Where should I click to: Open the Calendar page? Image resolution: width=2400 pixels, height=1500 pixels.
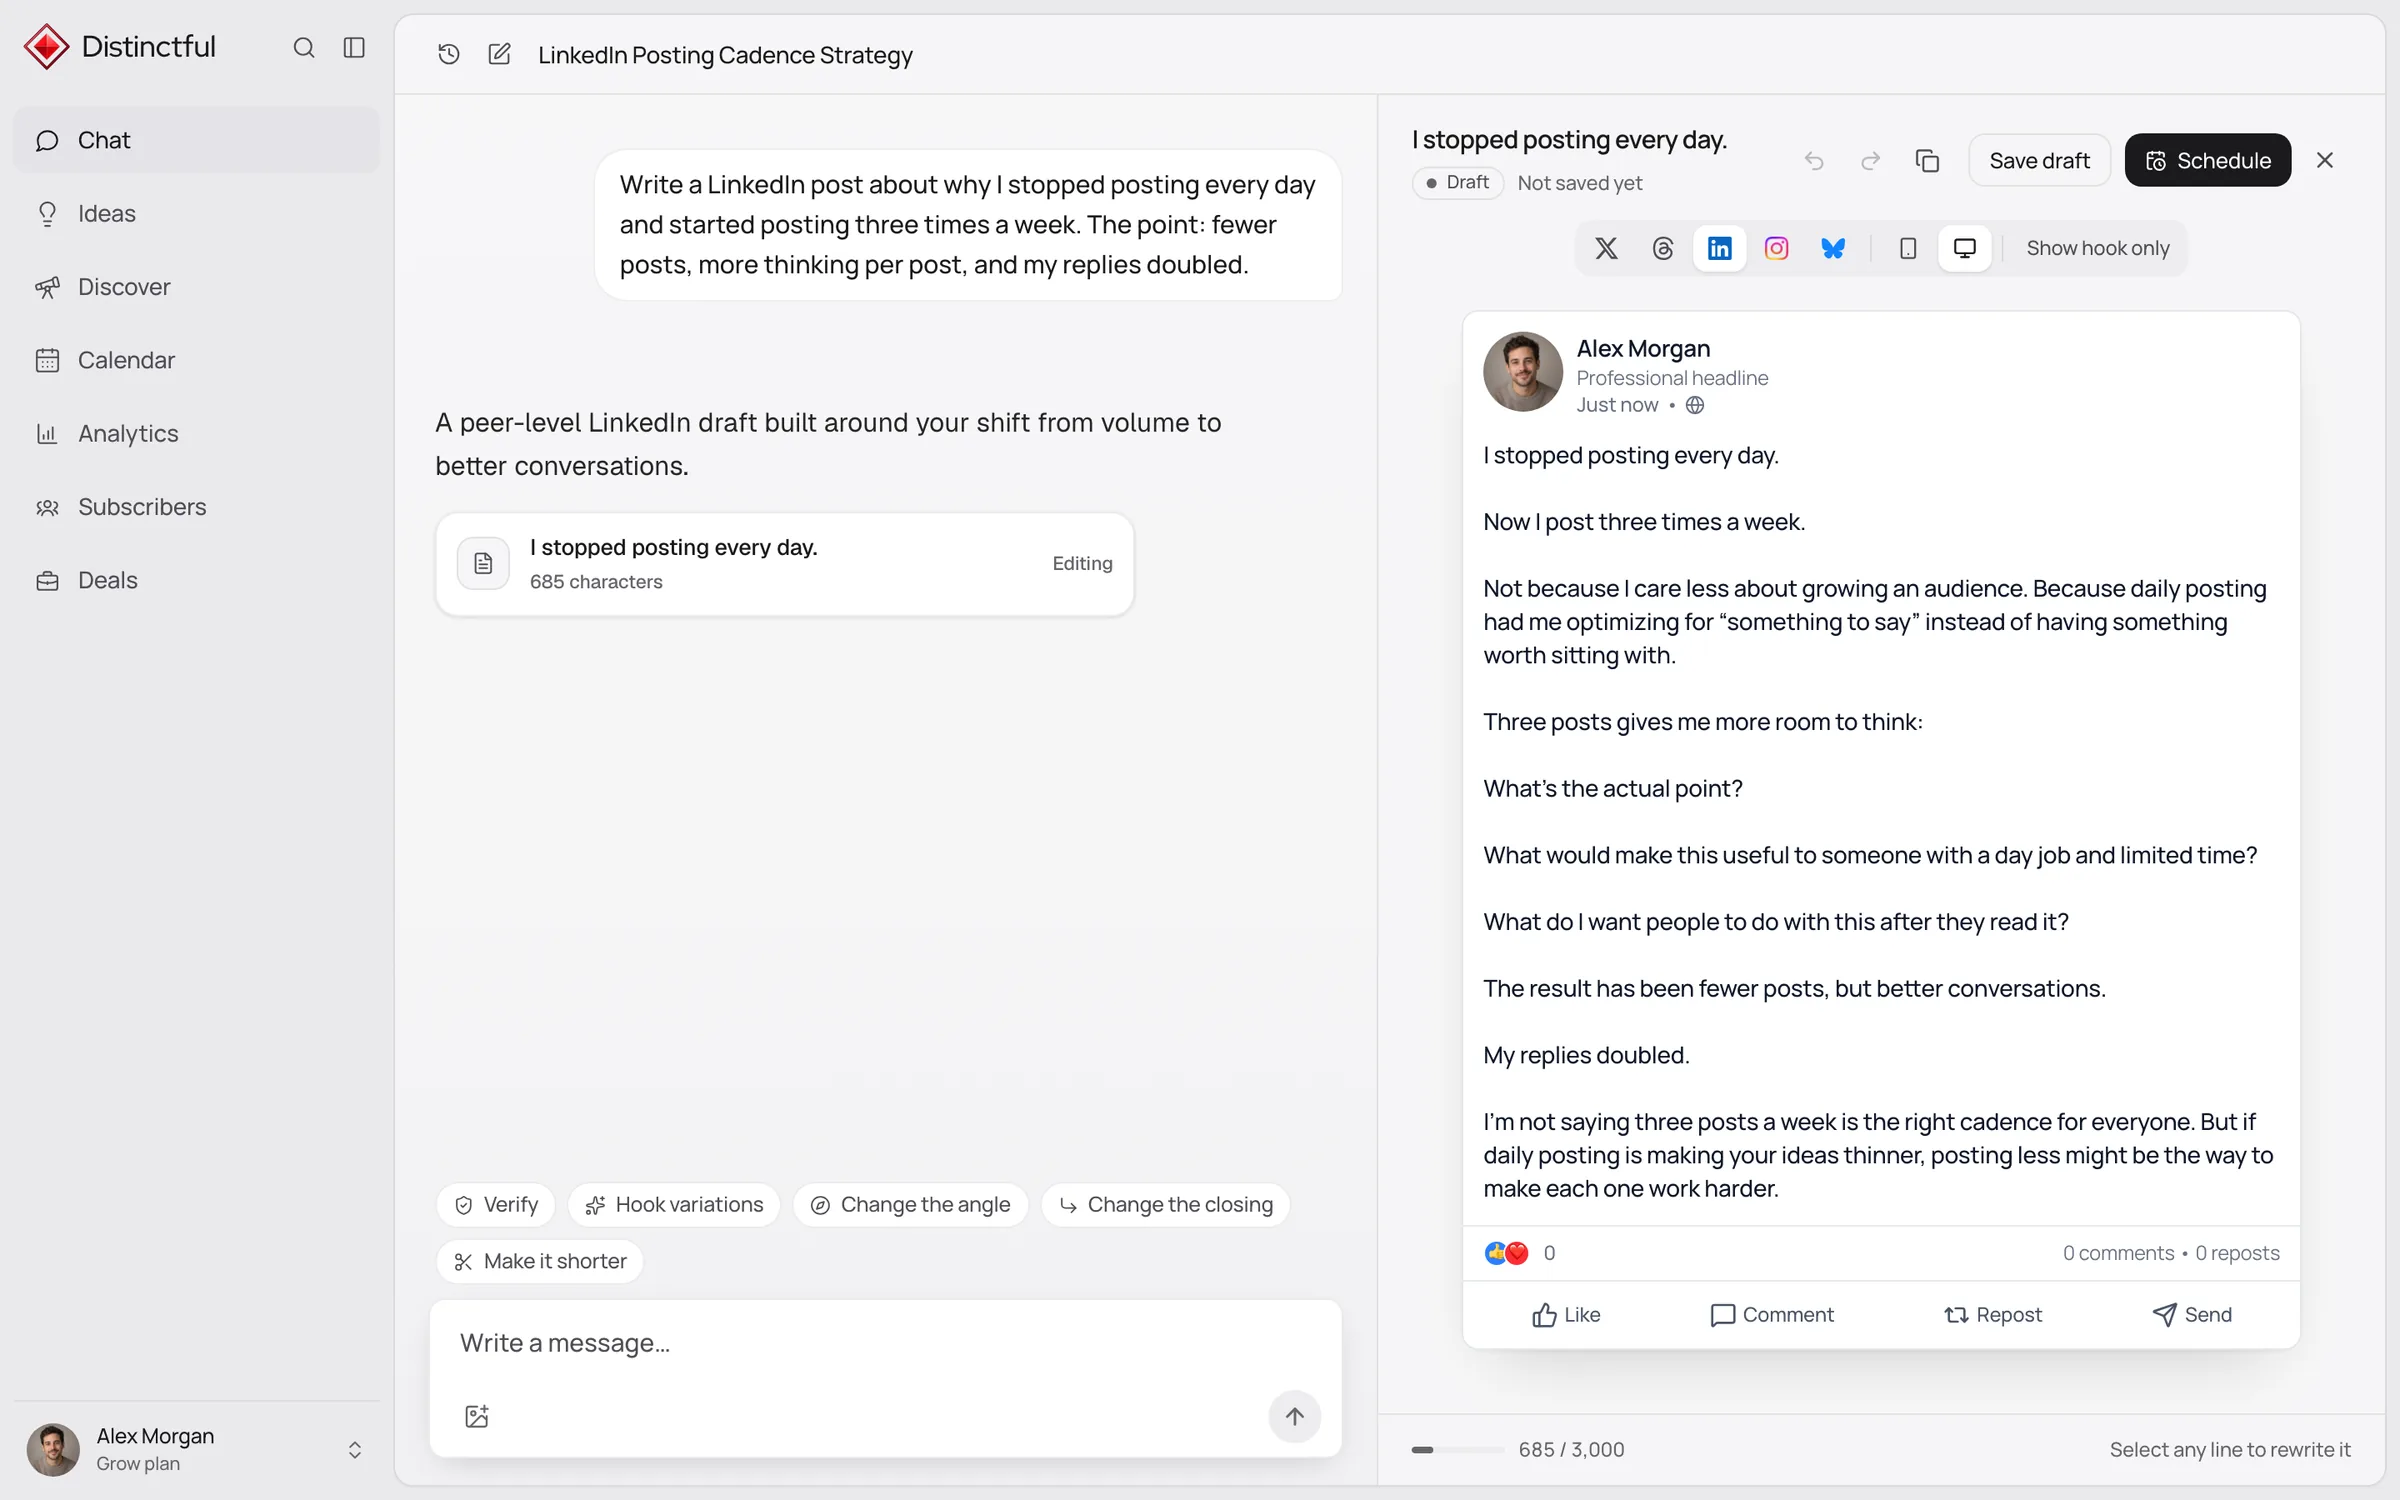[x=197, y=360]
